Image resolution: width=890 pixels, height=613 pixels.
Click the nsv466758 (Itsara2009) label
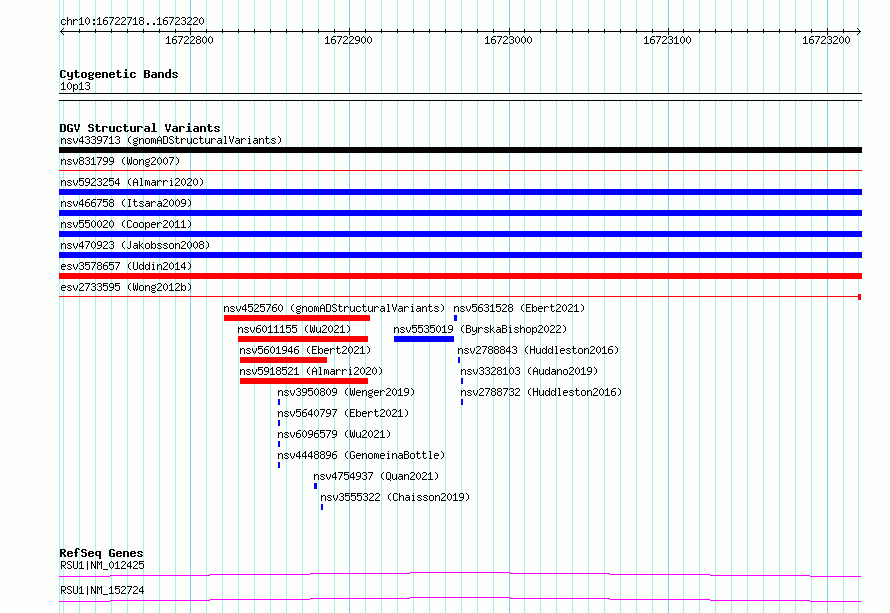tap(126, 203)
